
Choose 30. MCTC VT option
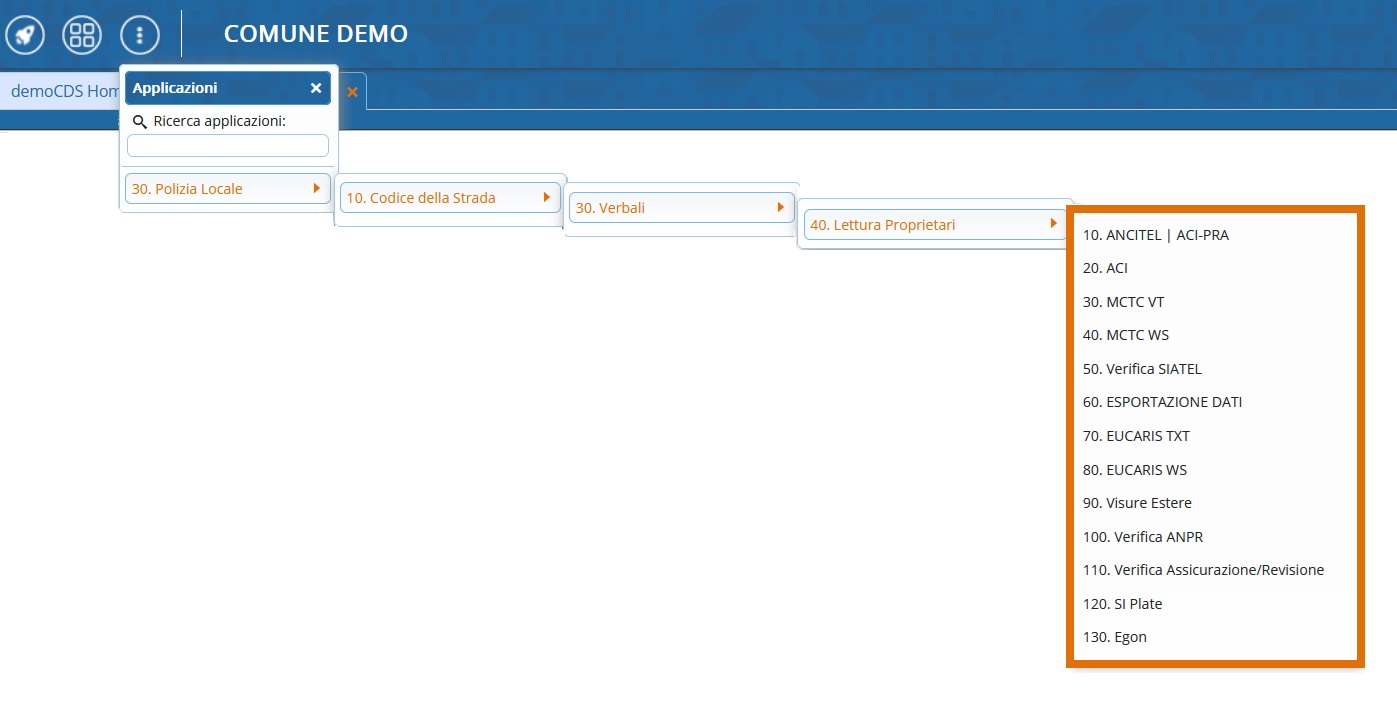pos(1123,302)
